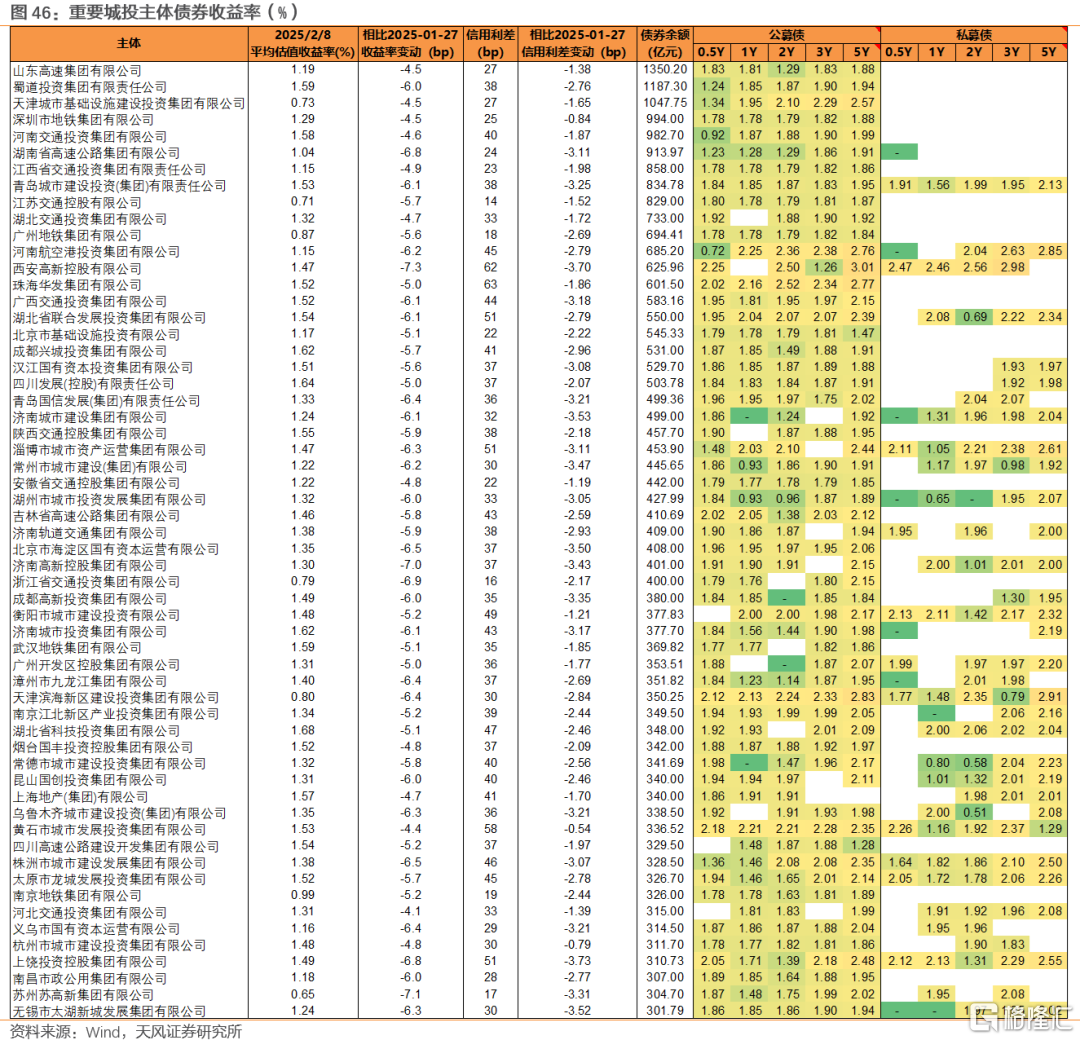
Task: Select 山东高速集团有限公司 row name
Action: [x=77, y=70]
